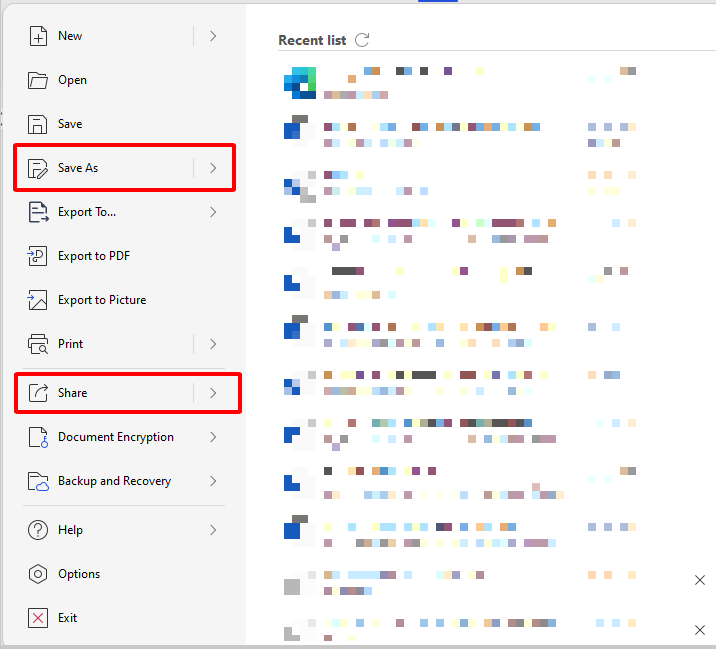The width and height of the screenshot is (716, 649).
Task: Click the Open folder icon
Action: [x=38, y=80]
